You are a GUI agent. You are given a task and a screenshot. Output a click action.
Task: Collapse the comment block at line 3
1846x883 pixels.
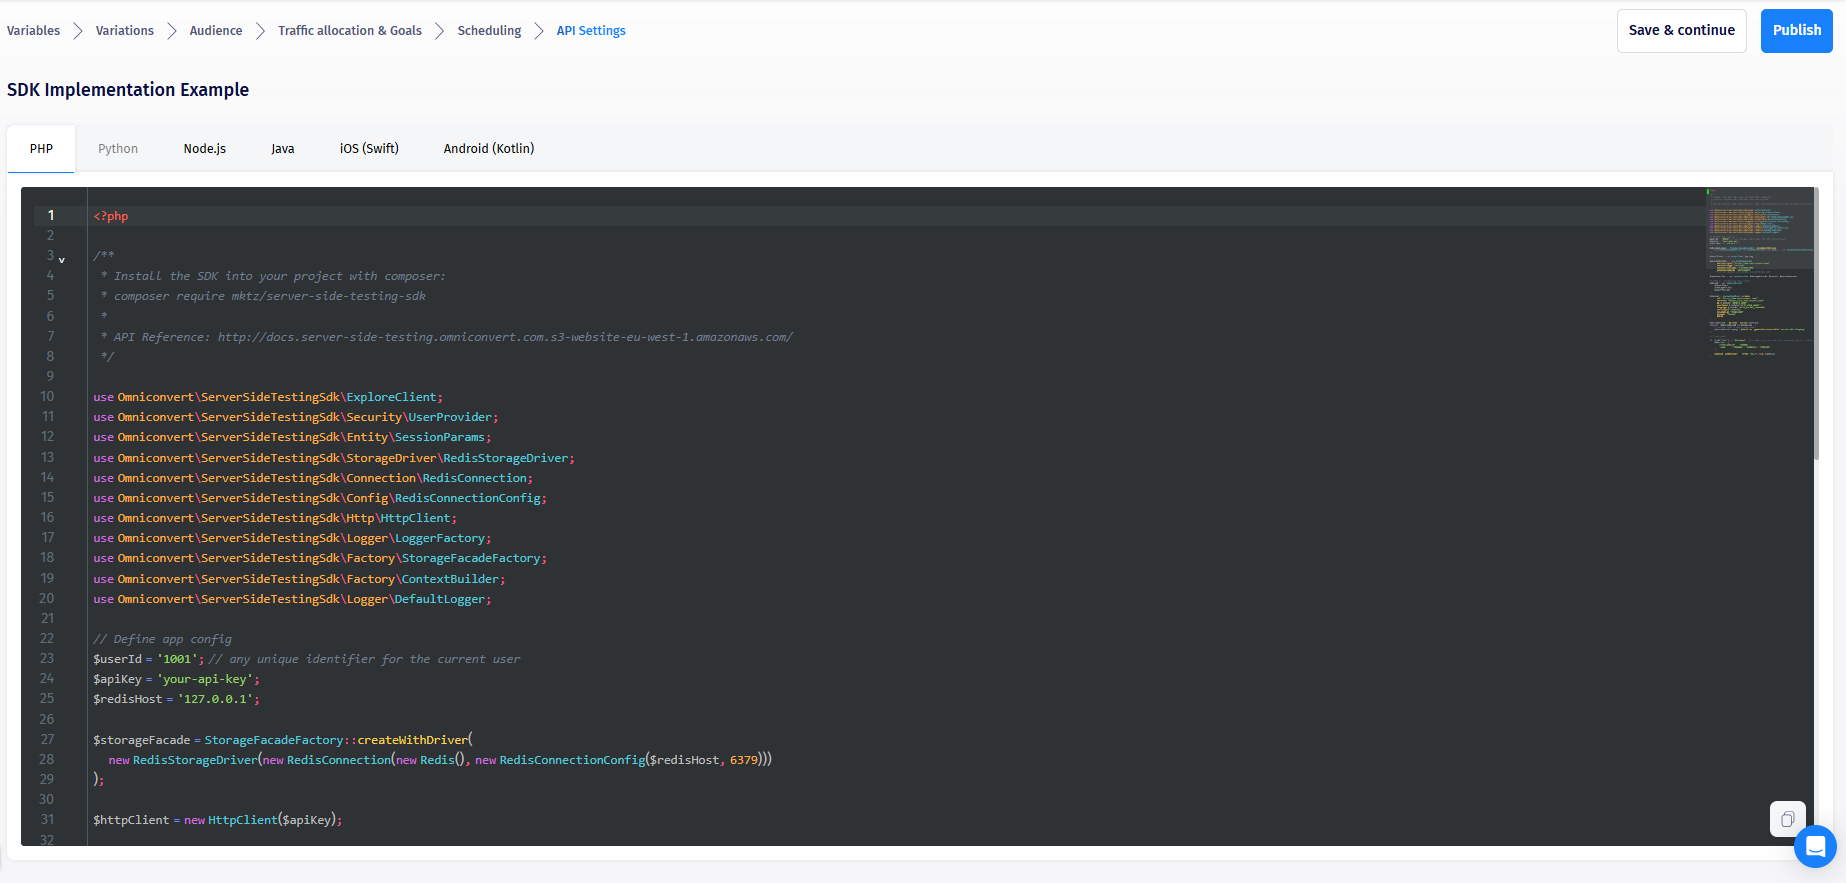[x=62, y=259]
